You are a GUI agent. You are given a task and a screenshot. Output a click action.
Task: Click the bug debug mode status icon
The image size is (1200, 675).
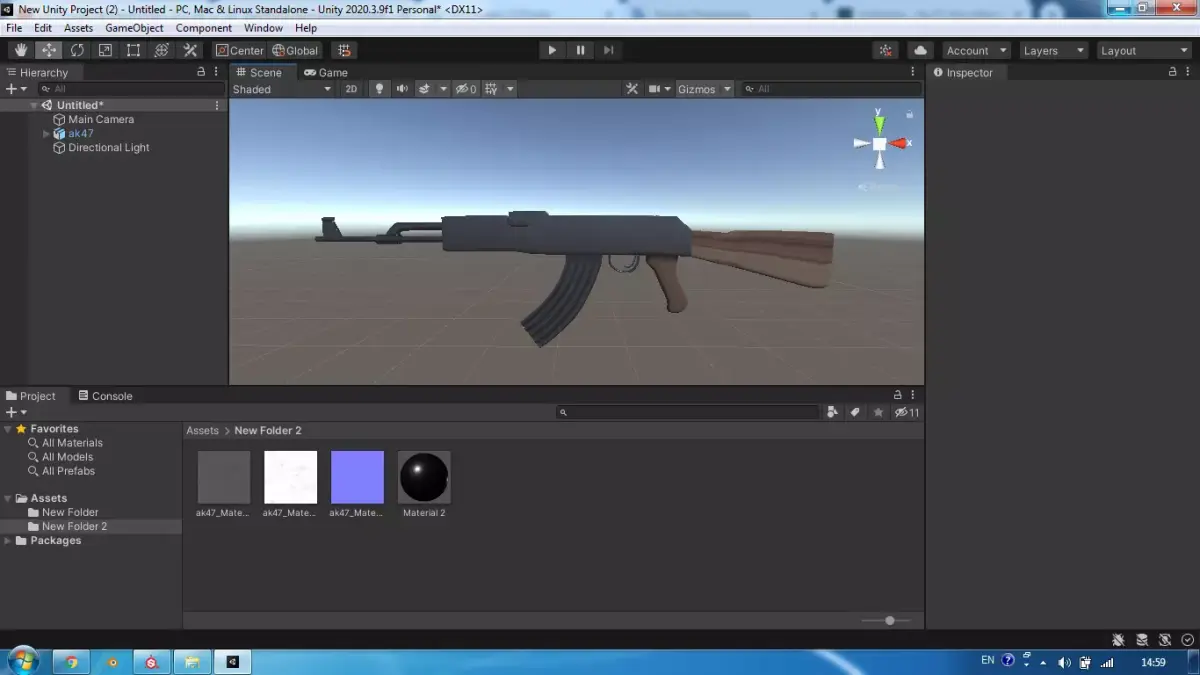1118,640
